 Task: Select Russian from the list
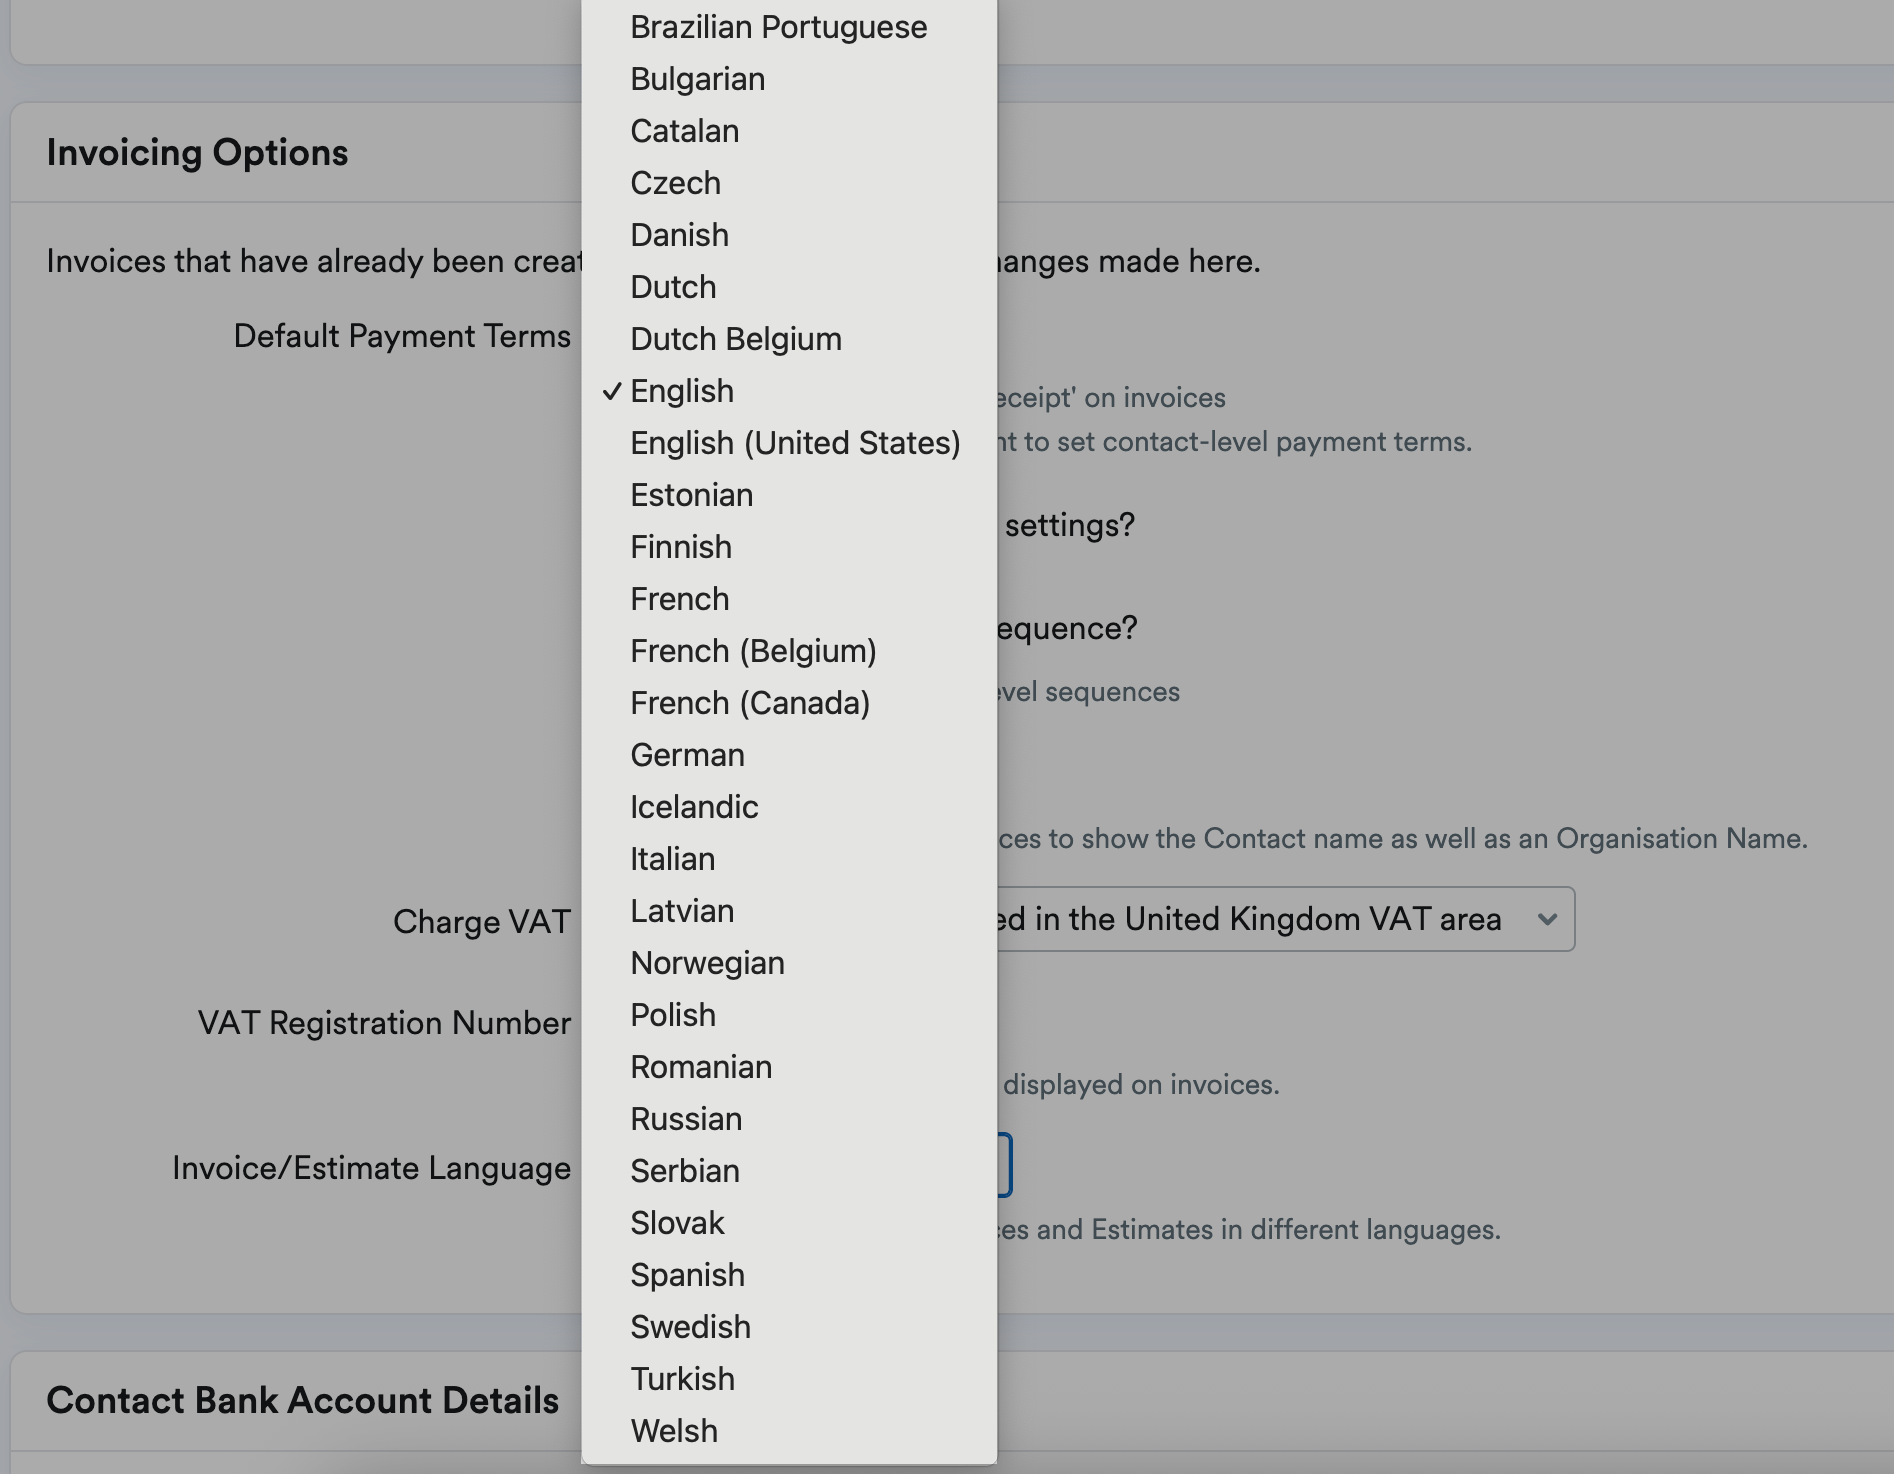coord(789,1119)
